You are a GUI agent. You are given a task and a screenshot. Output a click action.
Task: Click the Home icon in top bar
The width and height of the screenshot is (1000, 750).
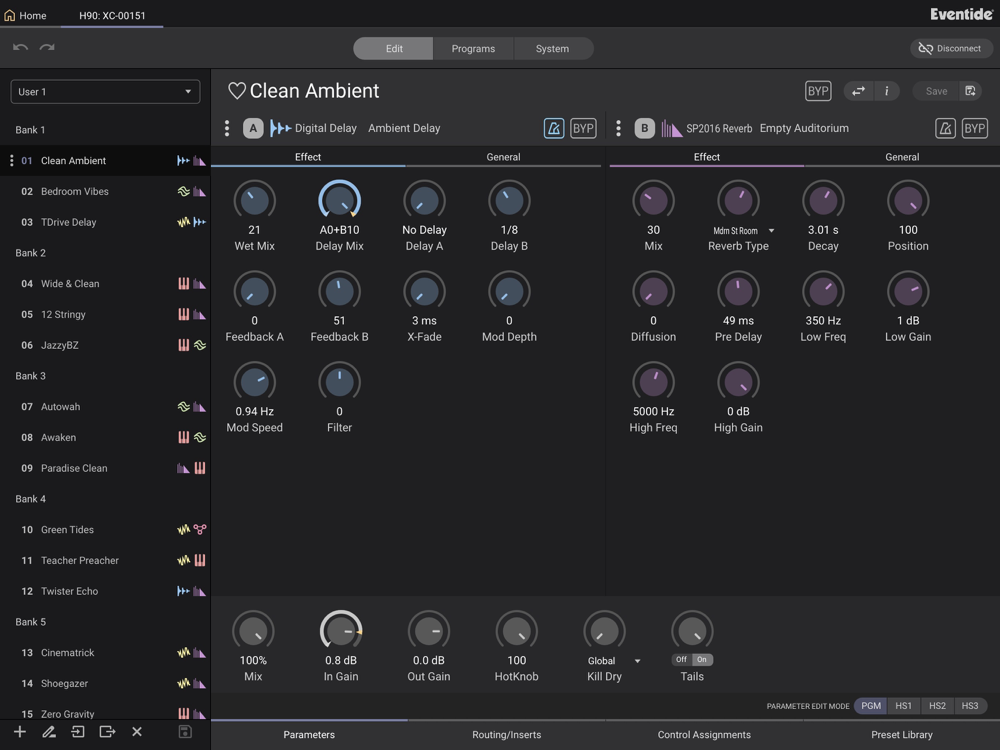[x=10, y=15]
